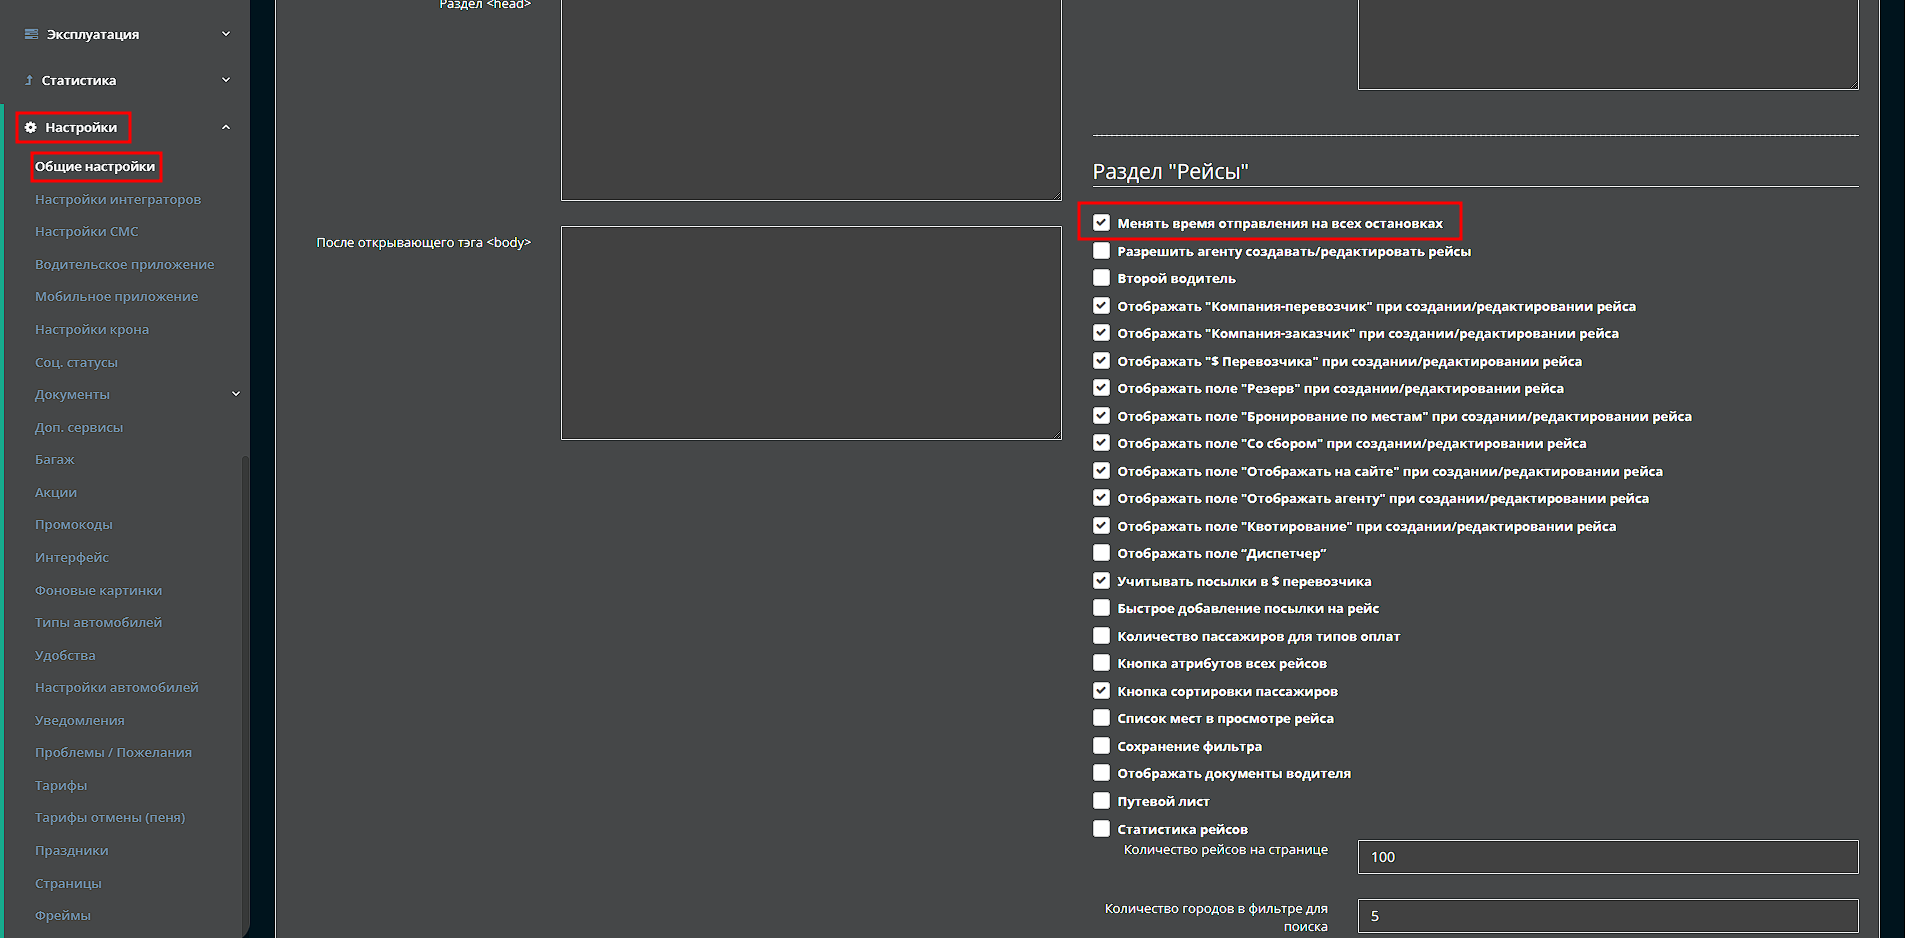
Task: Click the После открывающего тэга body textarea
Action: coord(810,333)
